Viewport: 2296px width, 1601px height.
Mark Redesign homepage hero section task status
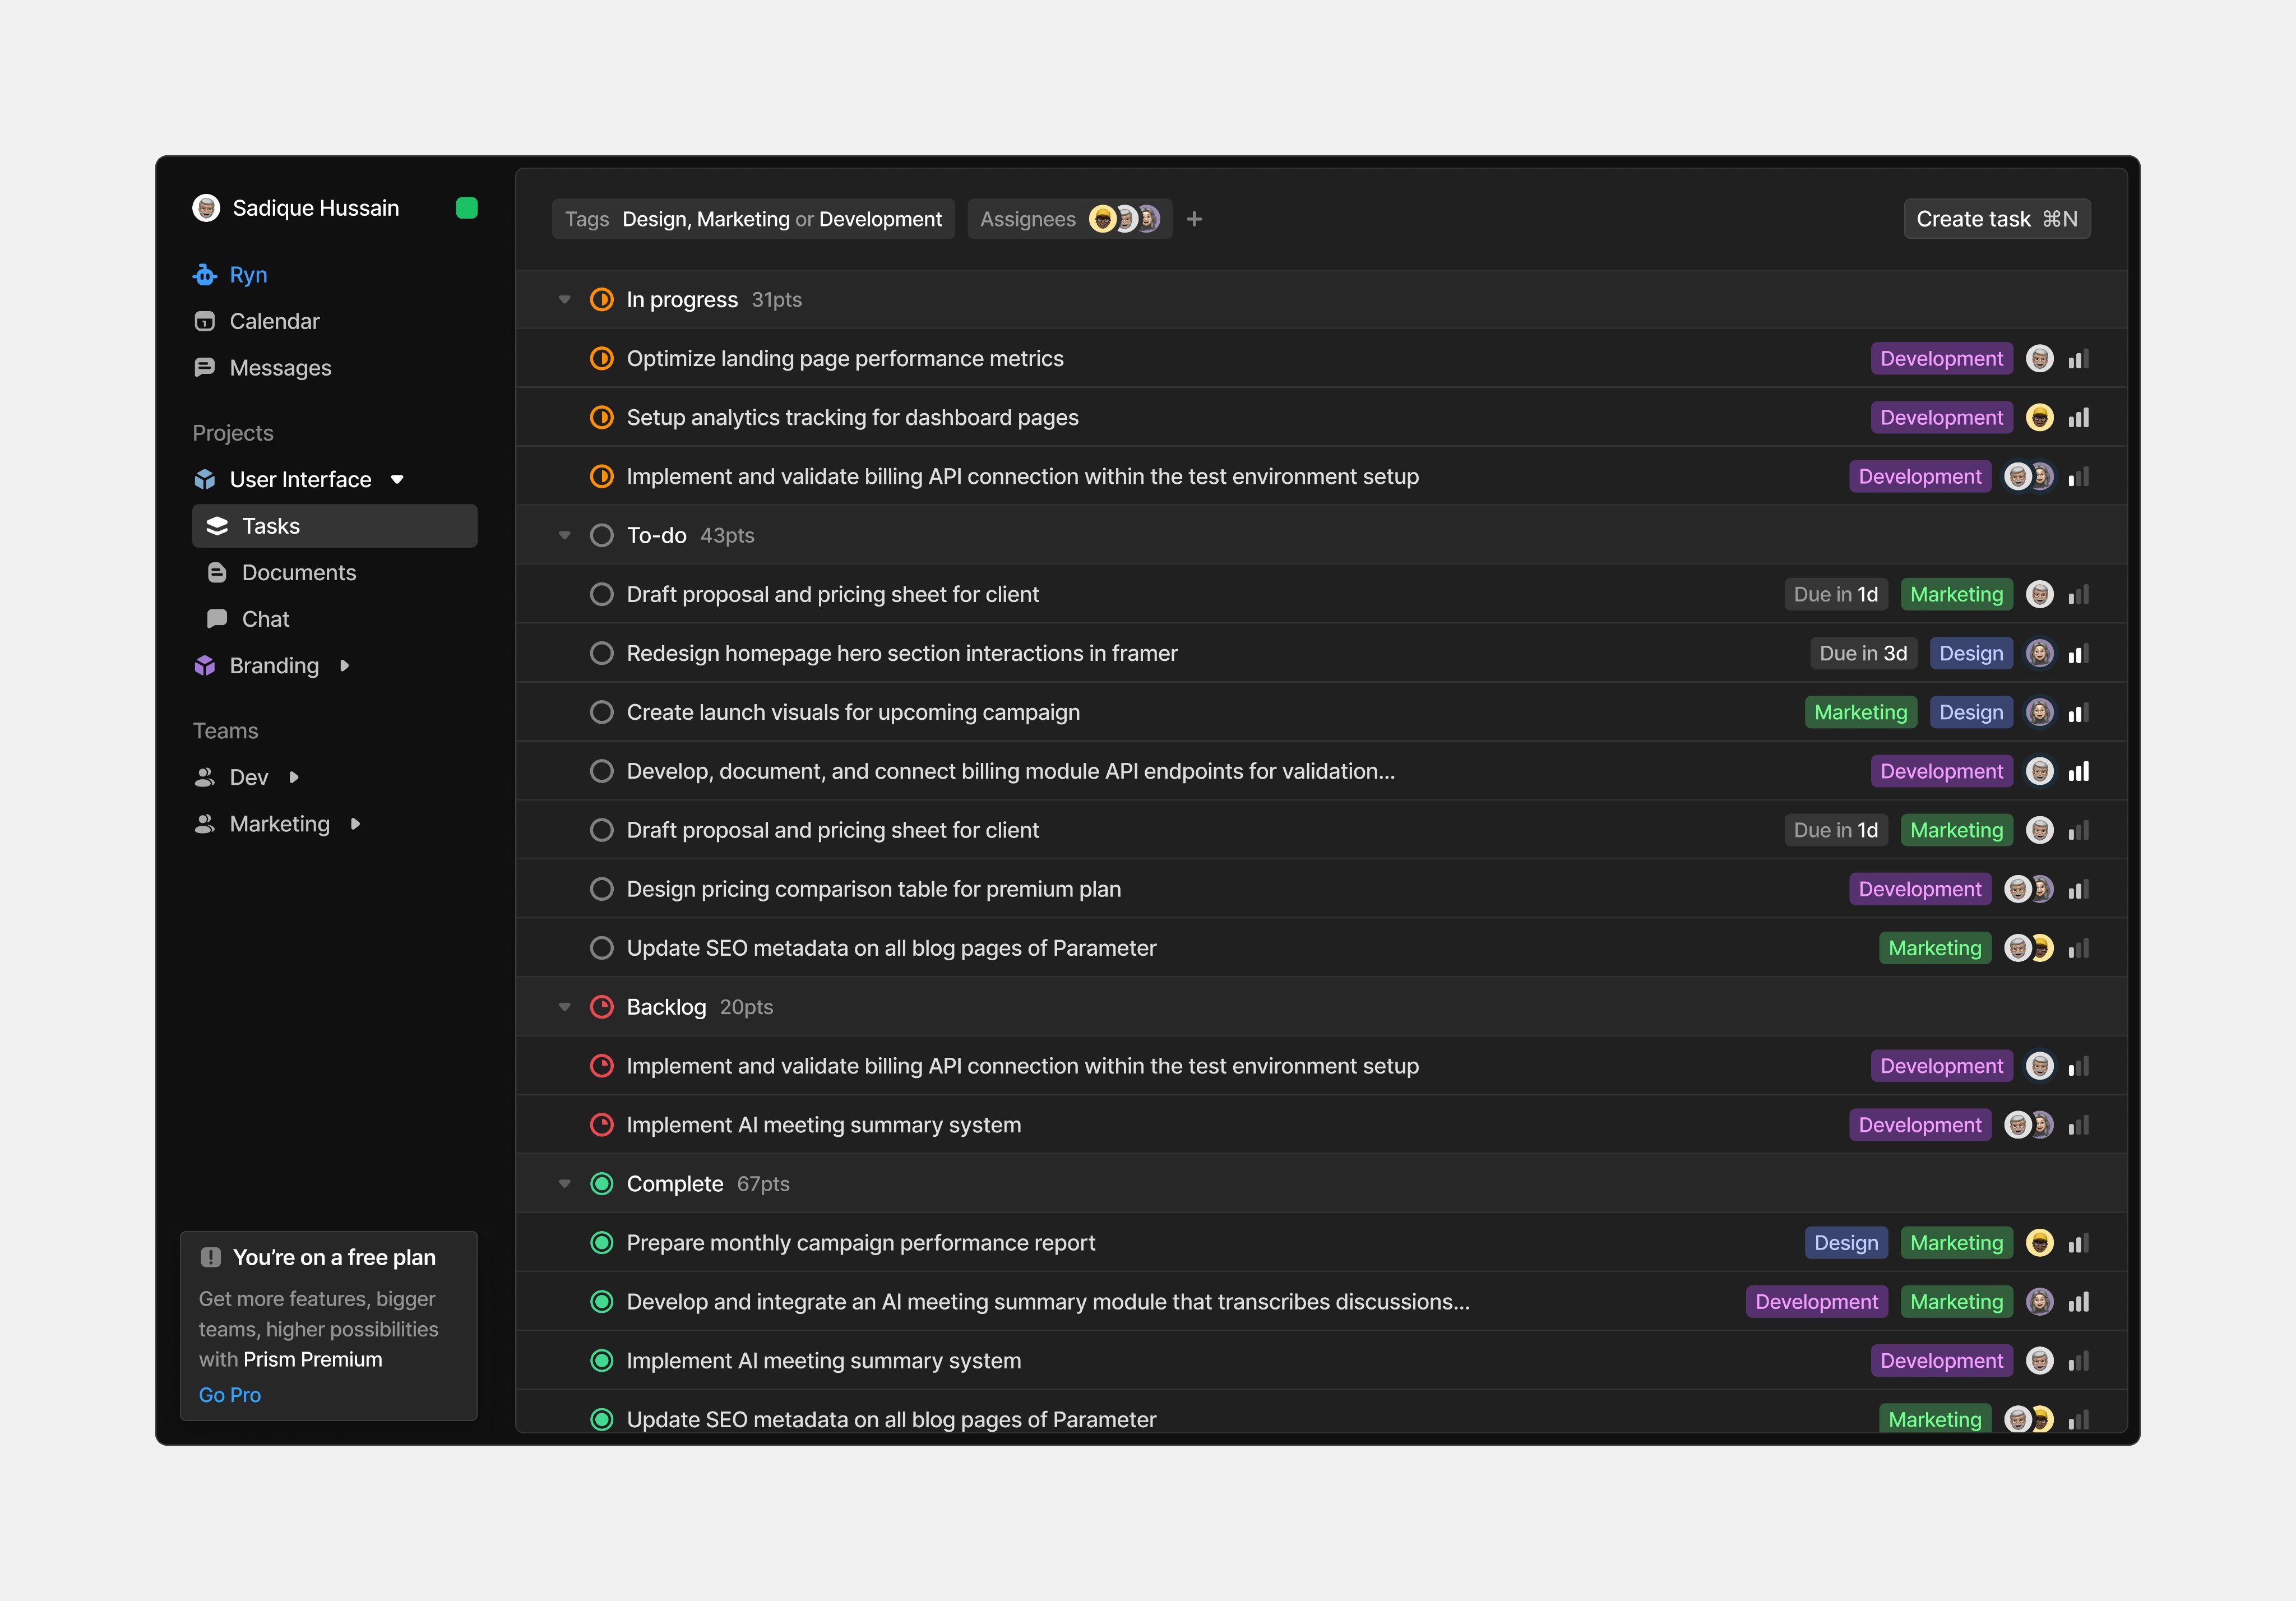click(x=602, y=653)
